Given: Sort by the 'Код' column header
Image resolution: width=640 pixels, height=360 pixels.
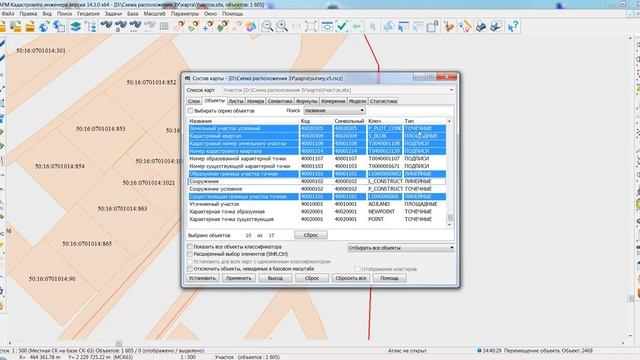Looking at the screenshot, I should tap(316, 121).
